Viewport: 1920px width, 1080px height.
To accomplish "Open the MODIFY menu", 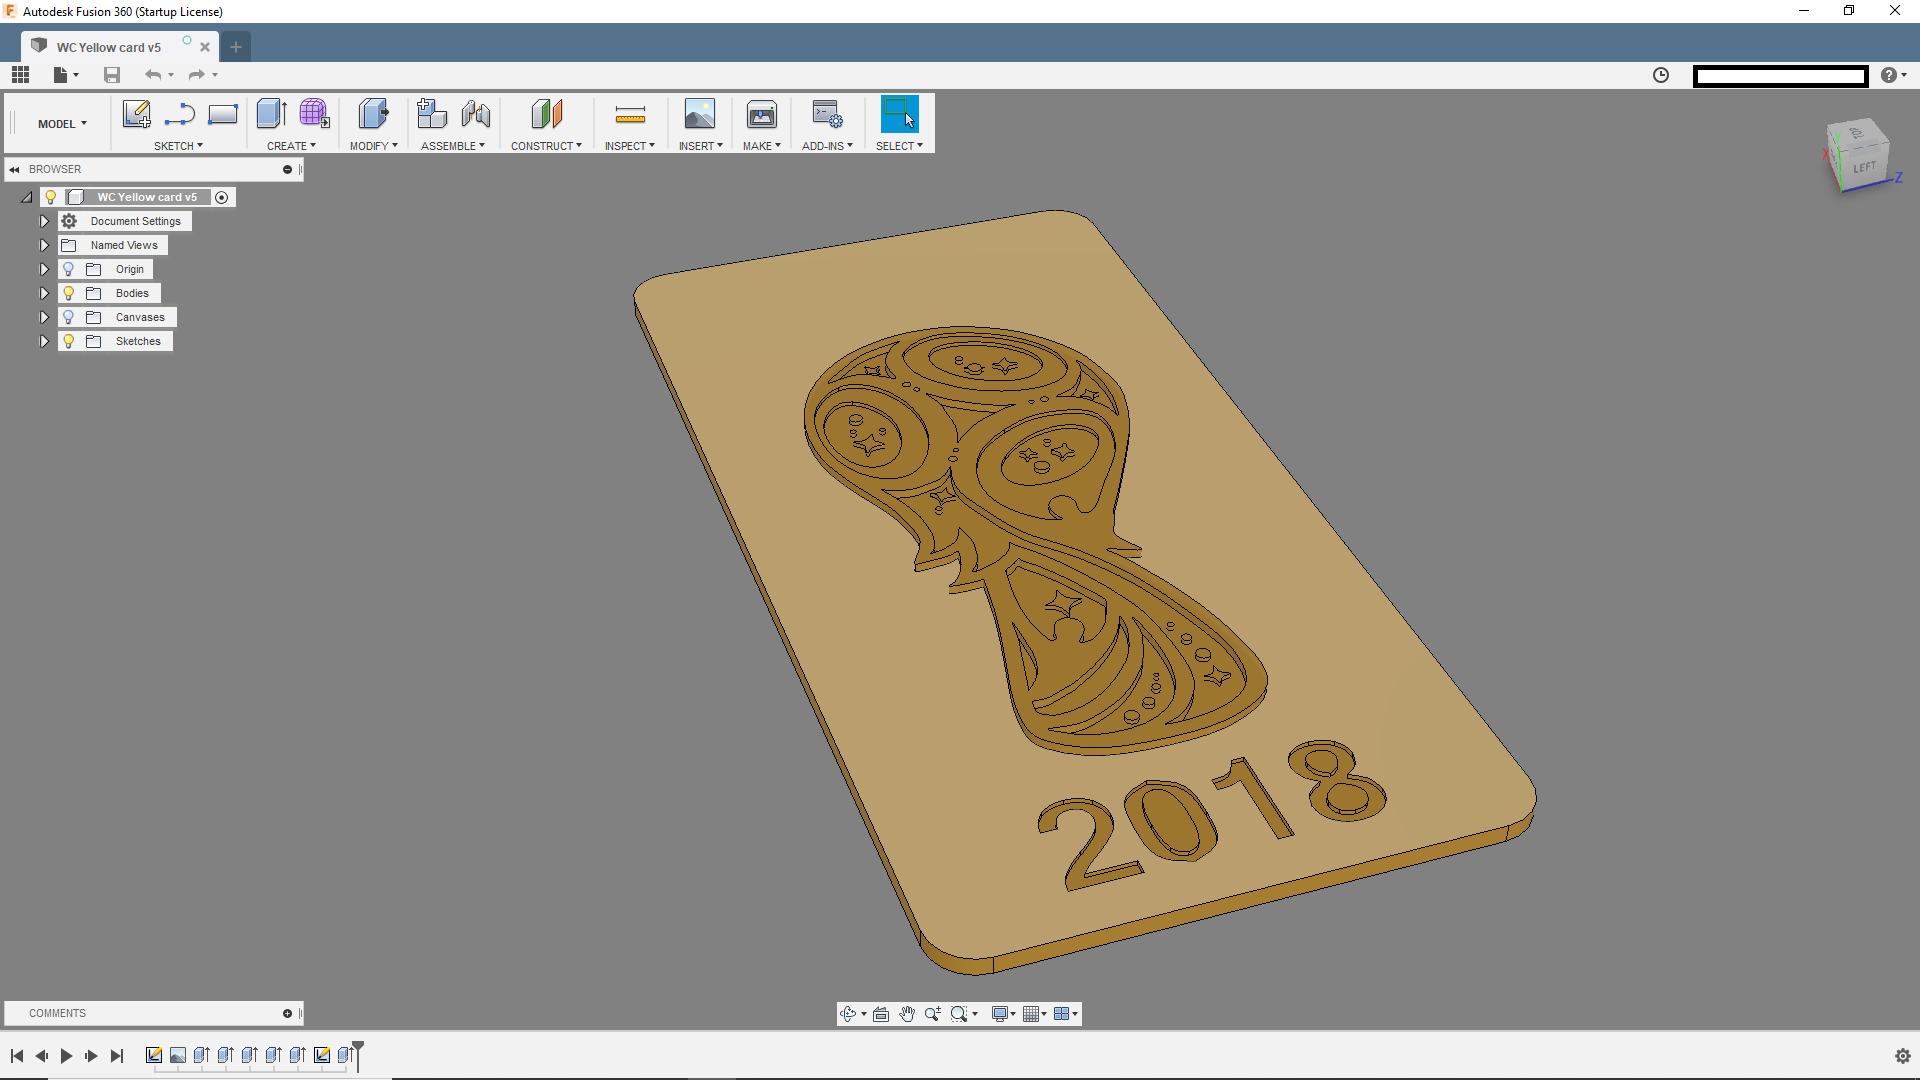I will 373,146.
